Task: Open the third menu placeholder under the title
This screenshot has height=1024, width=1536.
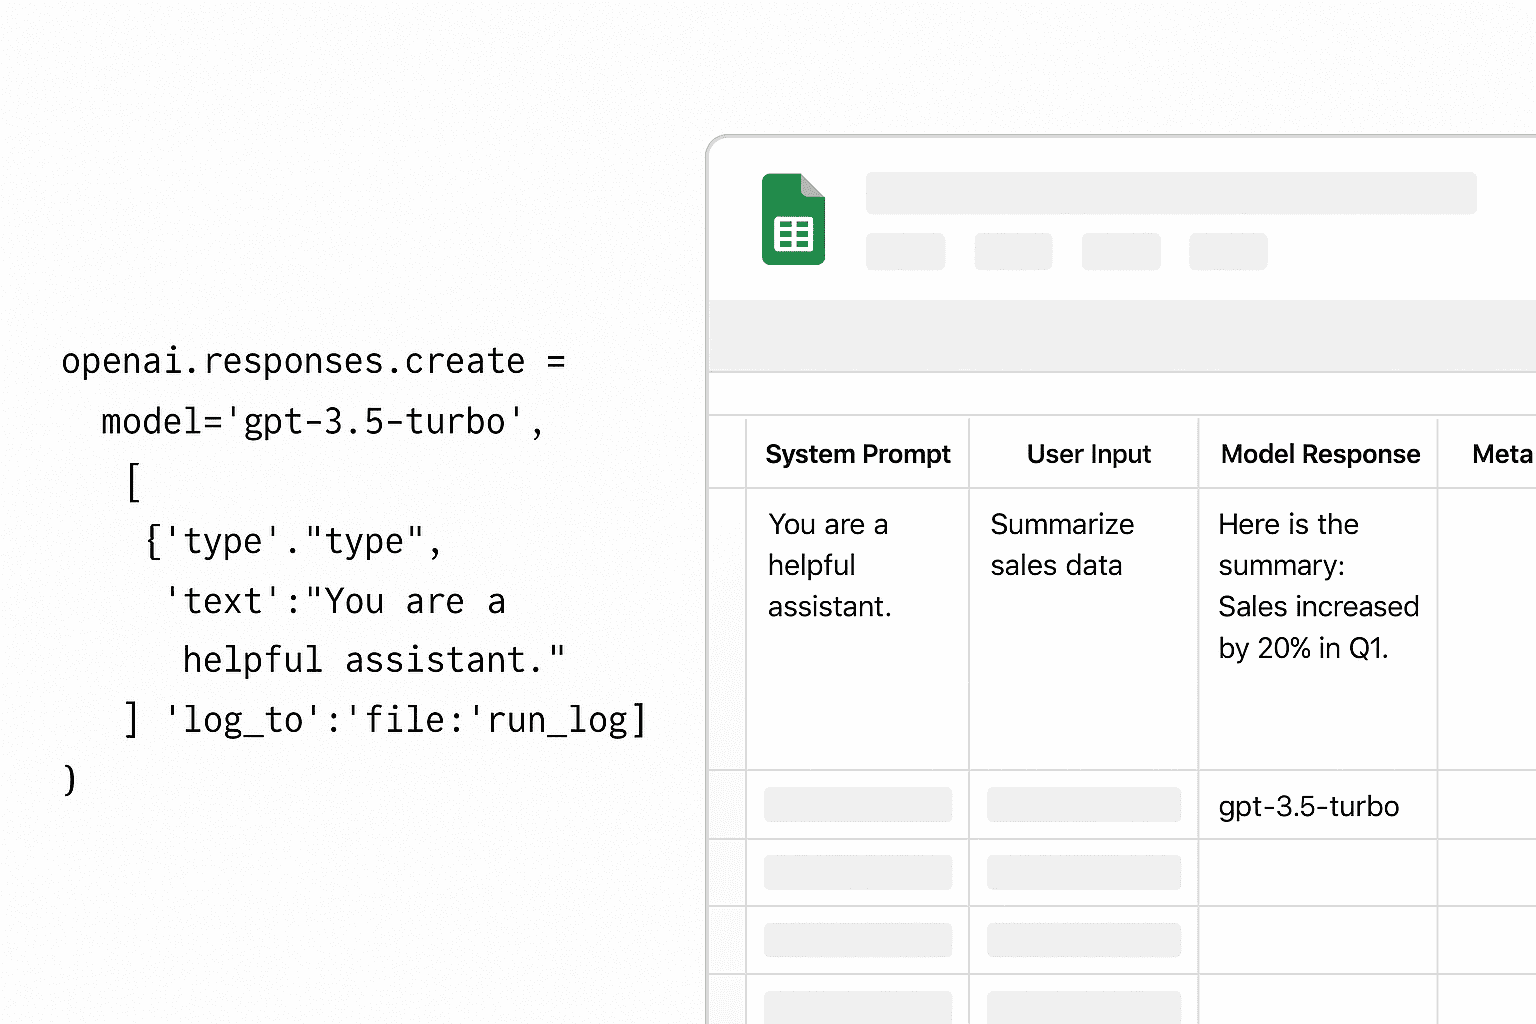Action: coord(1121,252)
